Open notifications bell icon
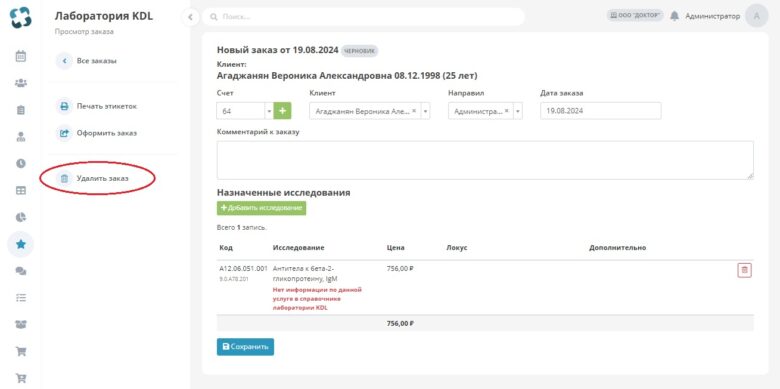Screen dimensions: 780x389 pos(674,16)
